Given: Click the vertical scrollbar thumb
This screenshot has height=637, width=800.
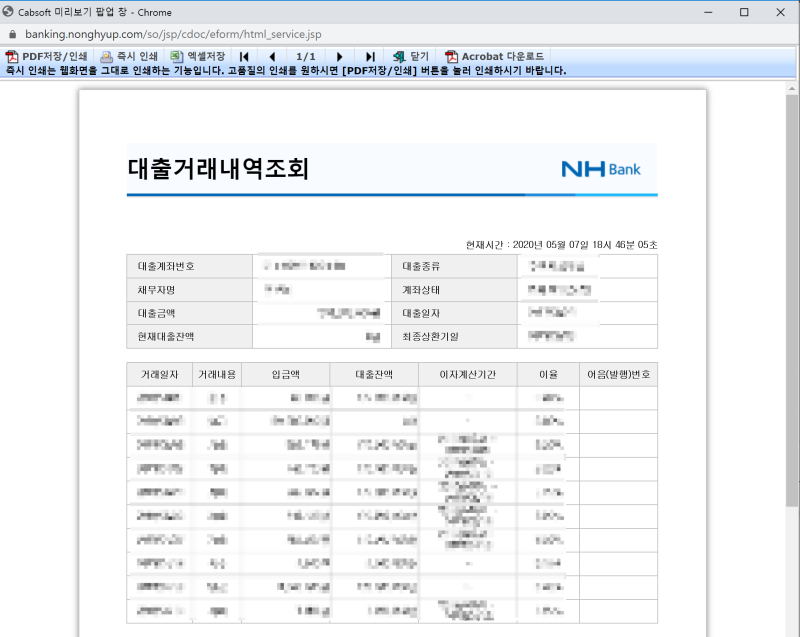Looking at the screenshot, I should pyautogui.click(x=792, y=301).
